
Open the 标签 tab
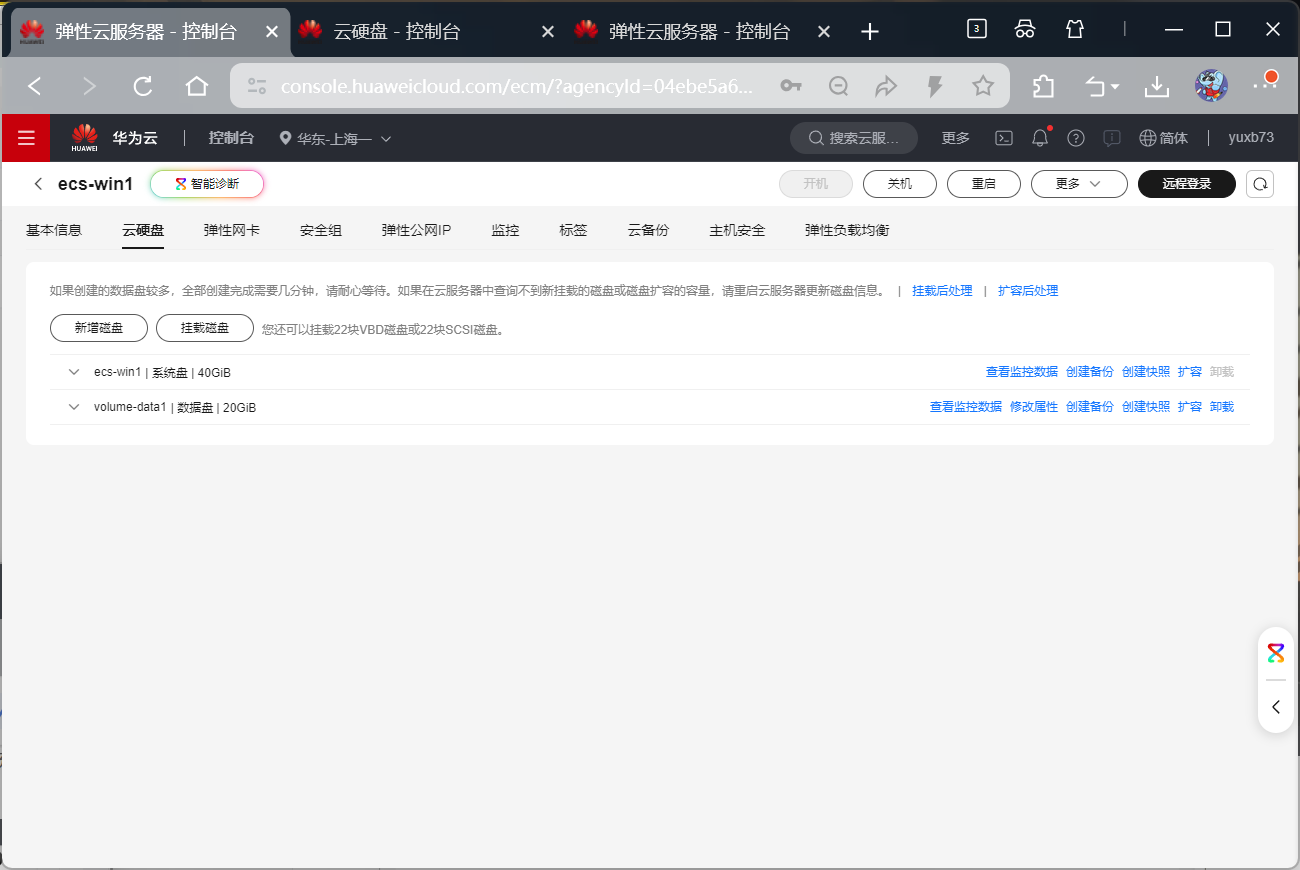[573, 230]
